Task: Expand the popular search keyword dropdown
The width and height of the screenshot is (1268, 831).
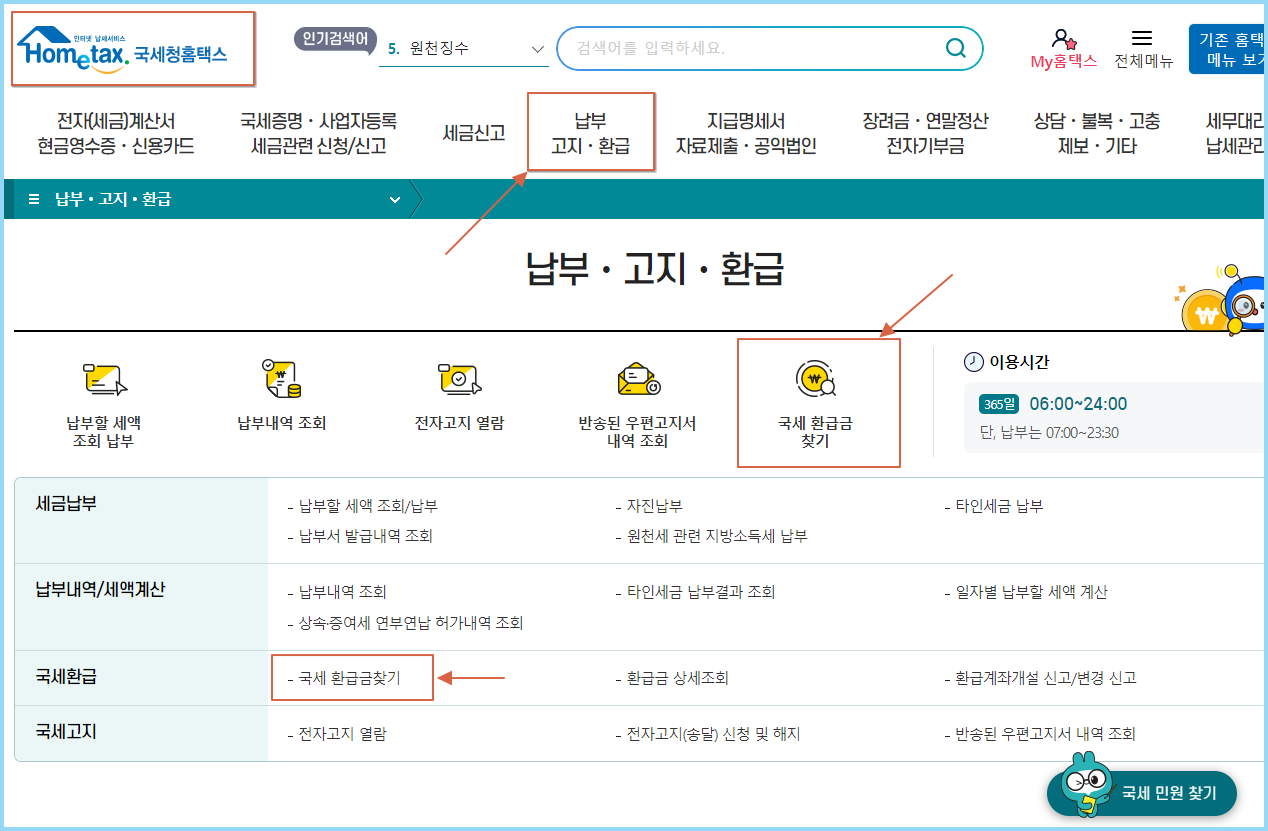Action: [x=537, y=48]
